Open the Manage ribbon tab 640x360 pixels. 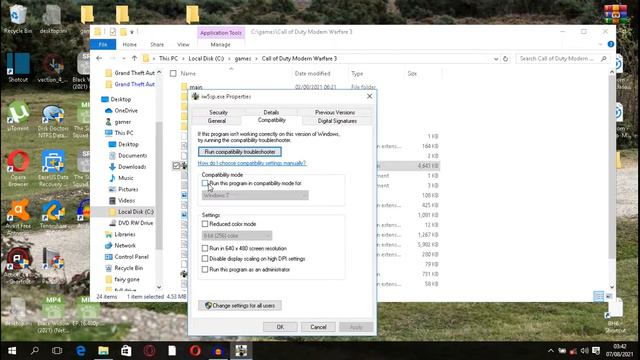tap(220, 44)
